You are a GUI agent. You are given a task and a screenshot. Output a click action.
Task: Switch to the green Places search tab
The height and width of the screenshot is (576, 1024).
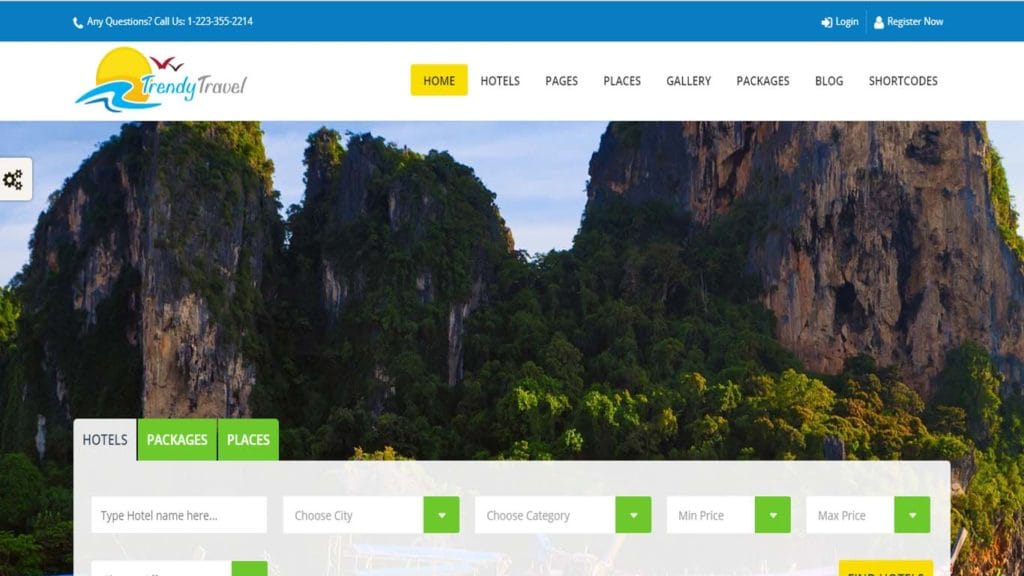tap(248, 440)
